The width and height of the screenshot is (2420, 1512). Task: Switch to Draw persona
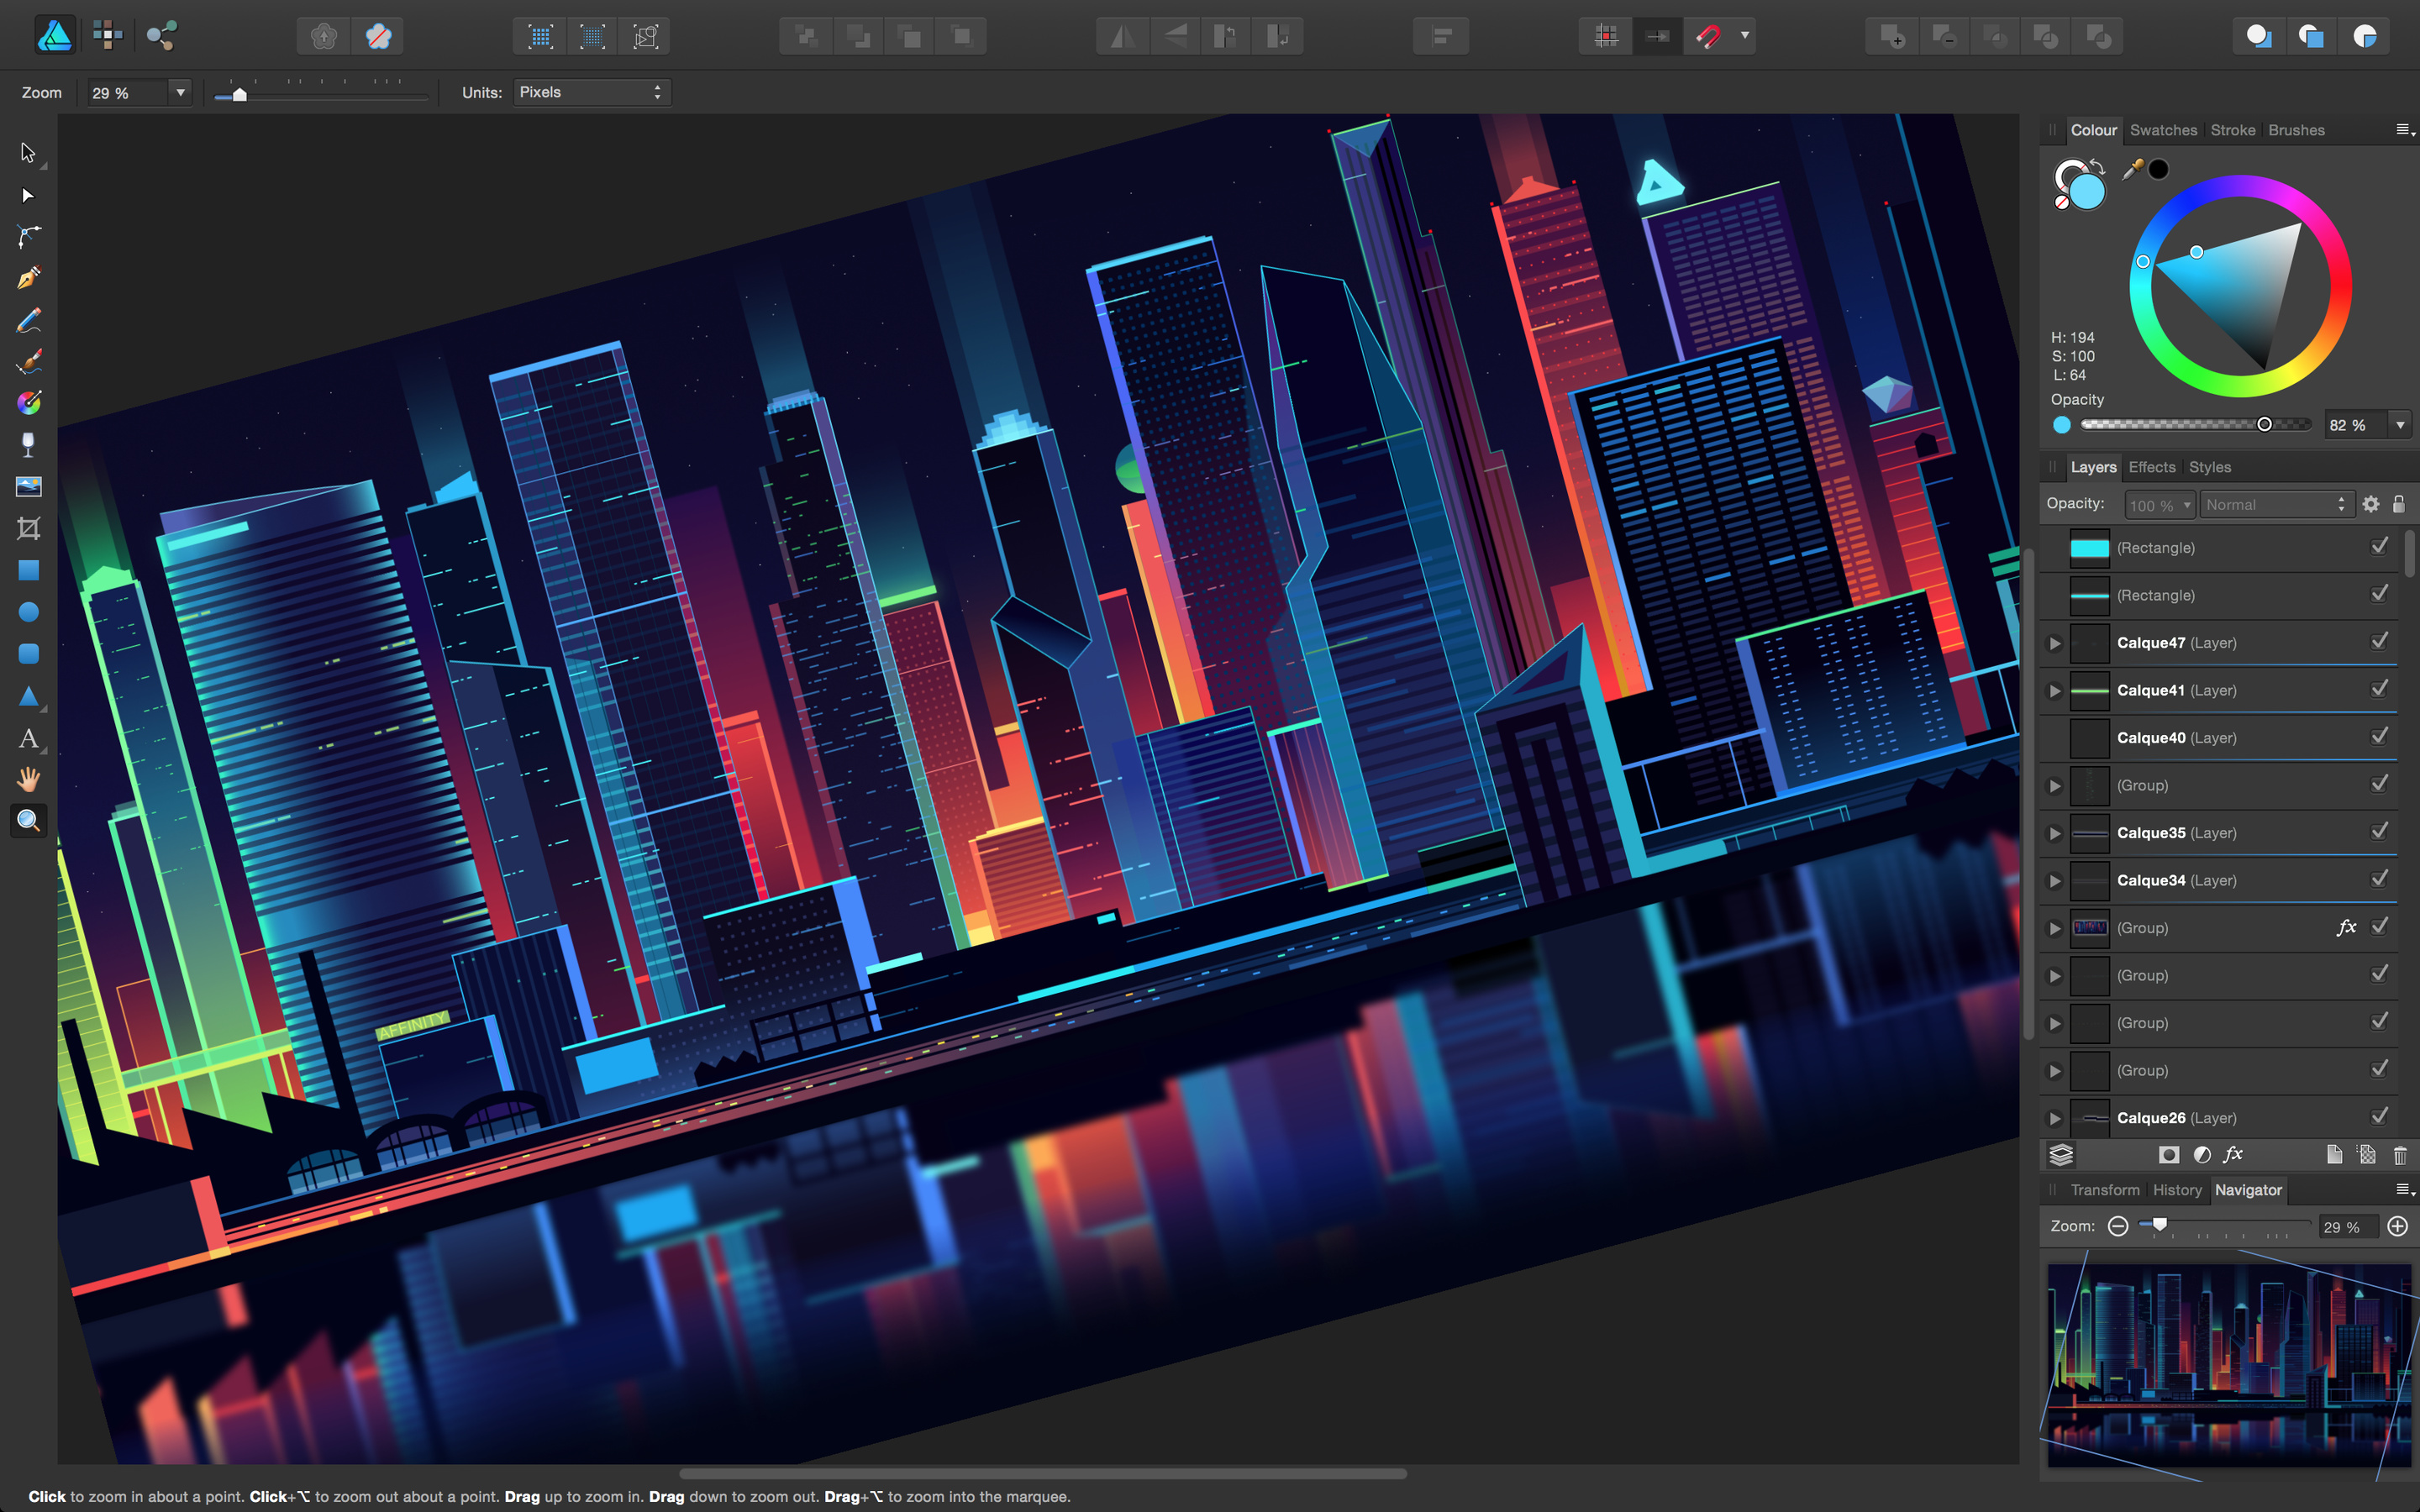click(x=54, y=36)
